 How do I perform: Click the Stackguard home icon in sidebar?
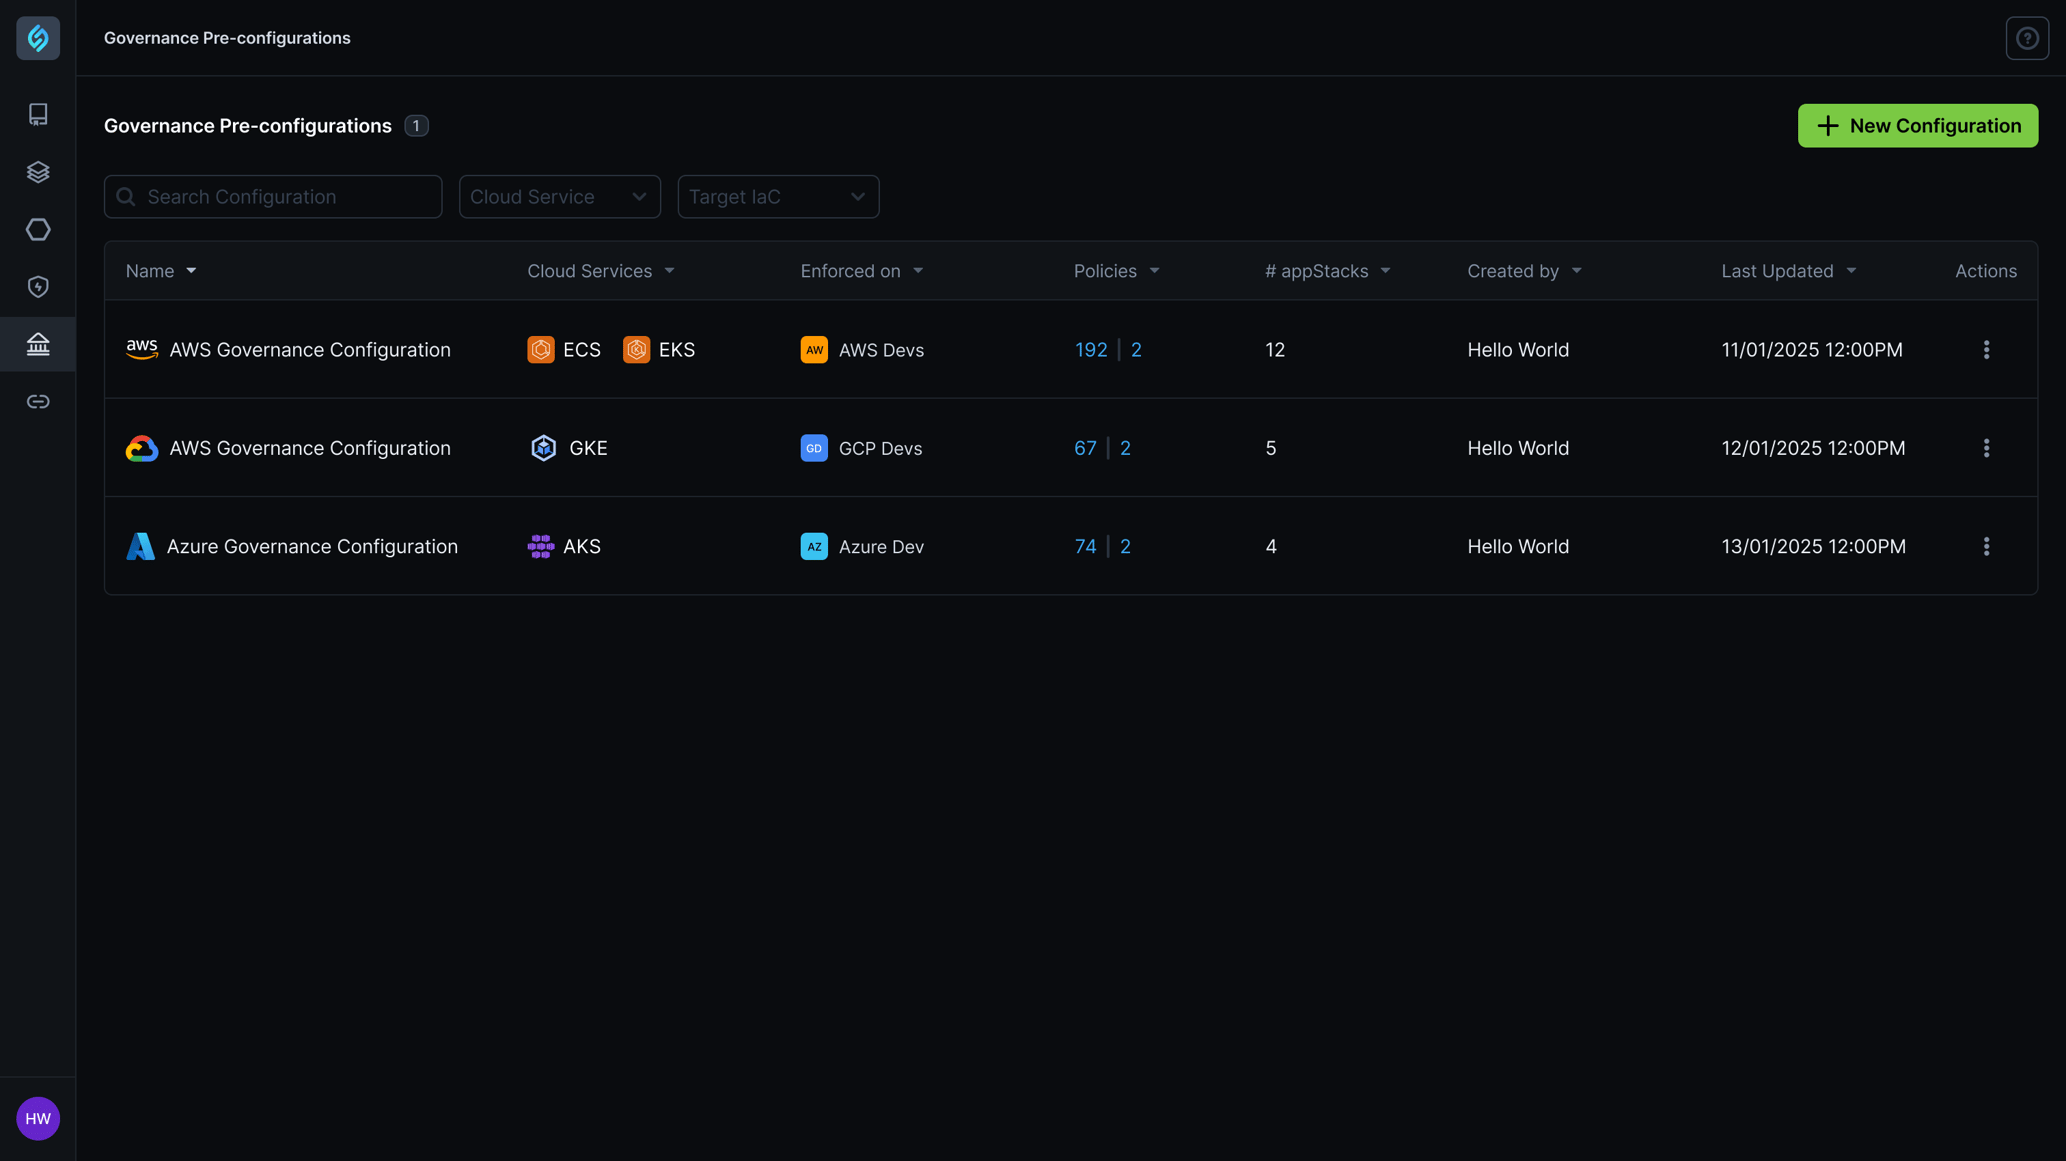point(38,38)
